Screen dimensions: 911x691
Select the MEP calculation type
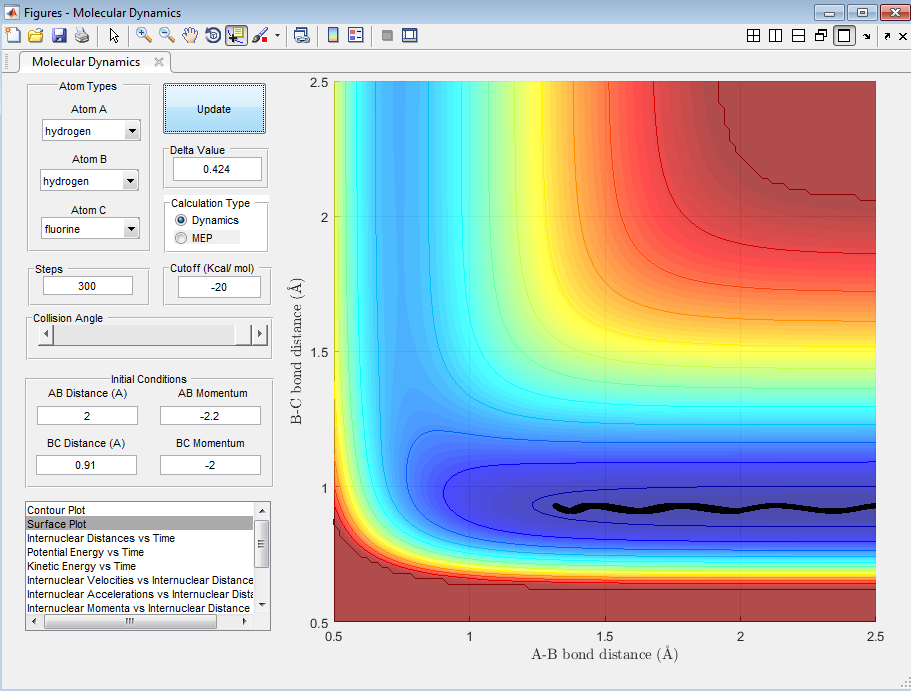click(181, 238)
